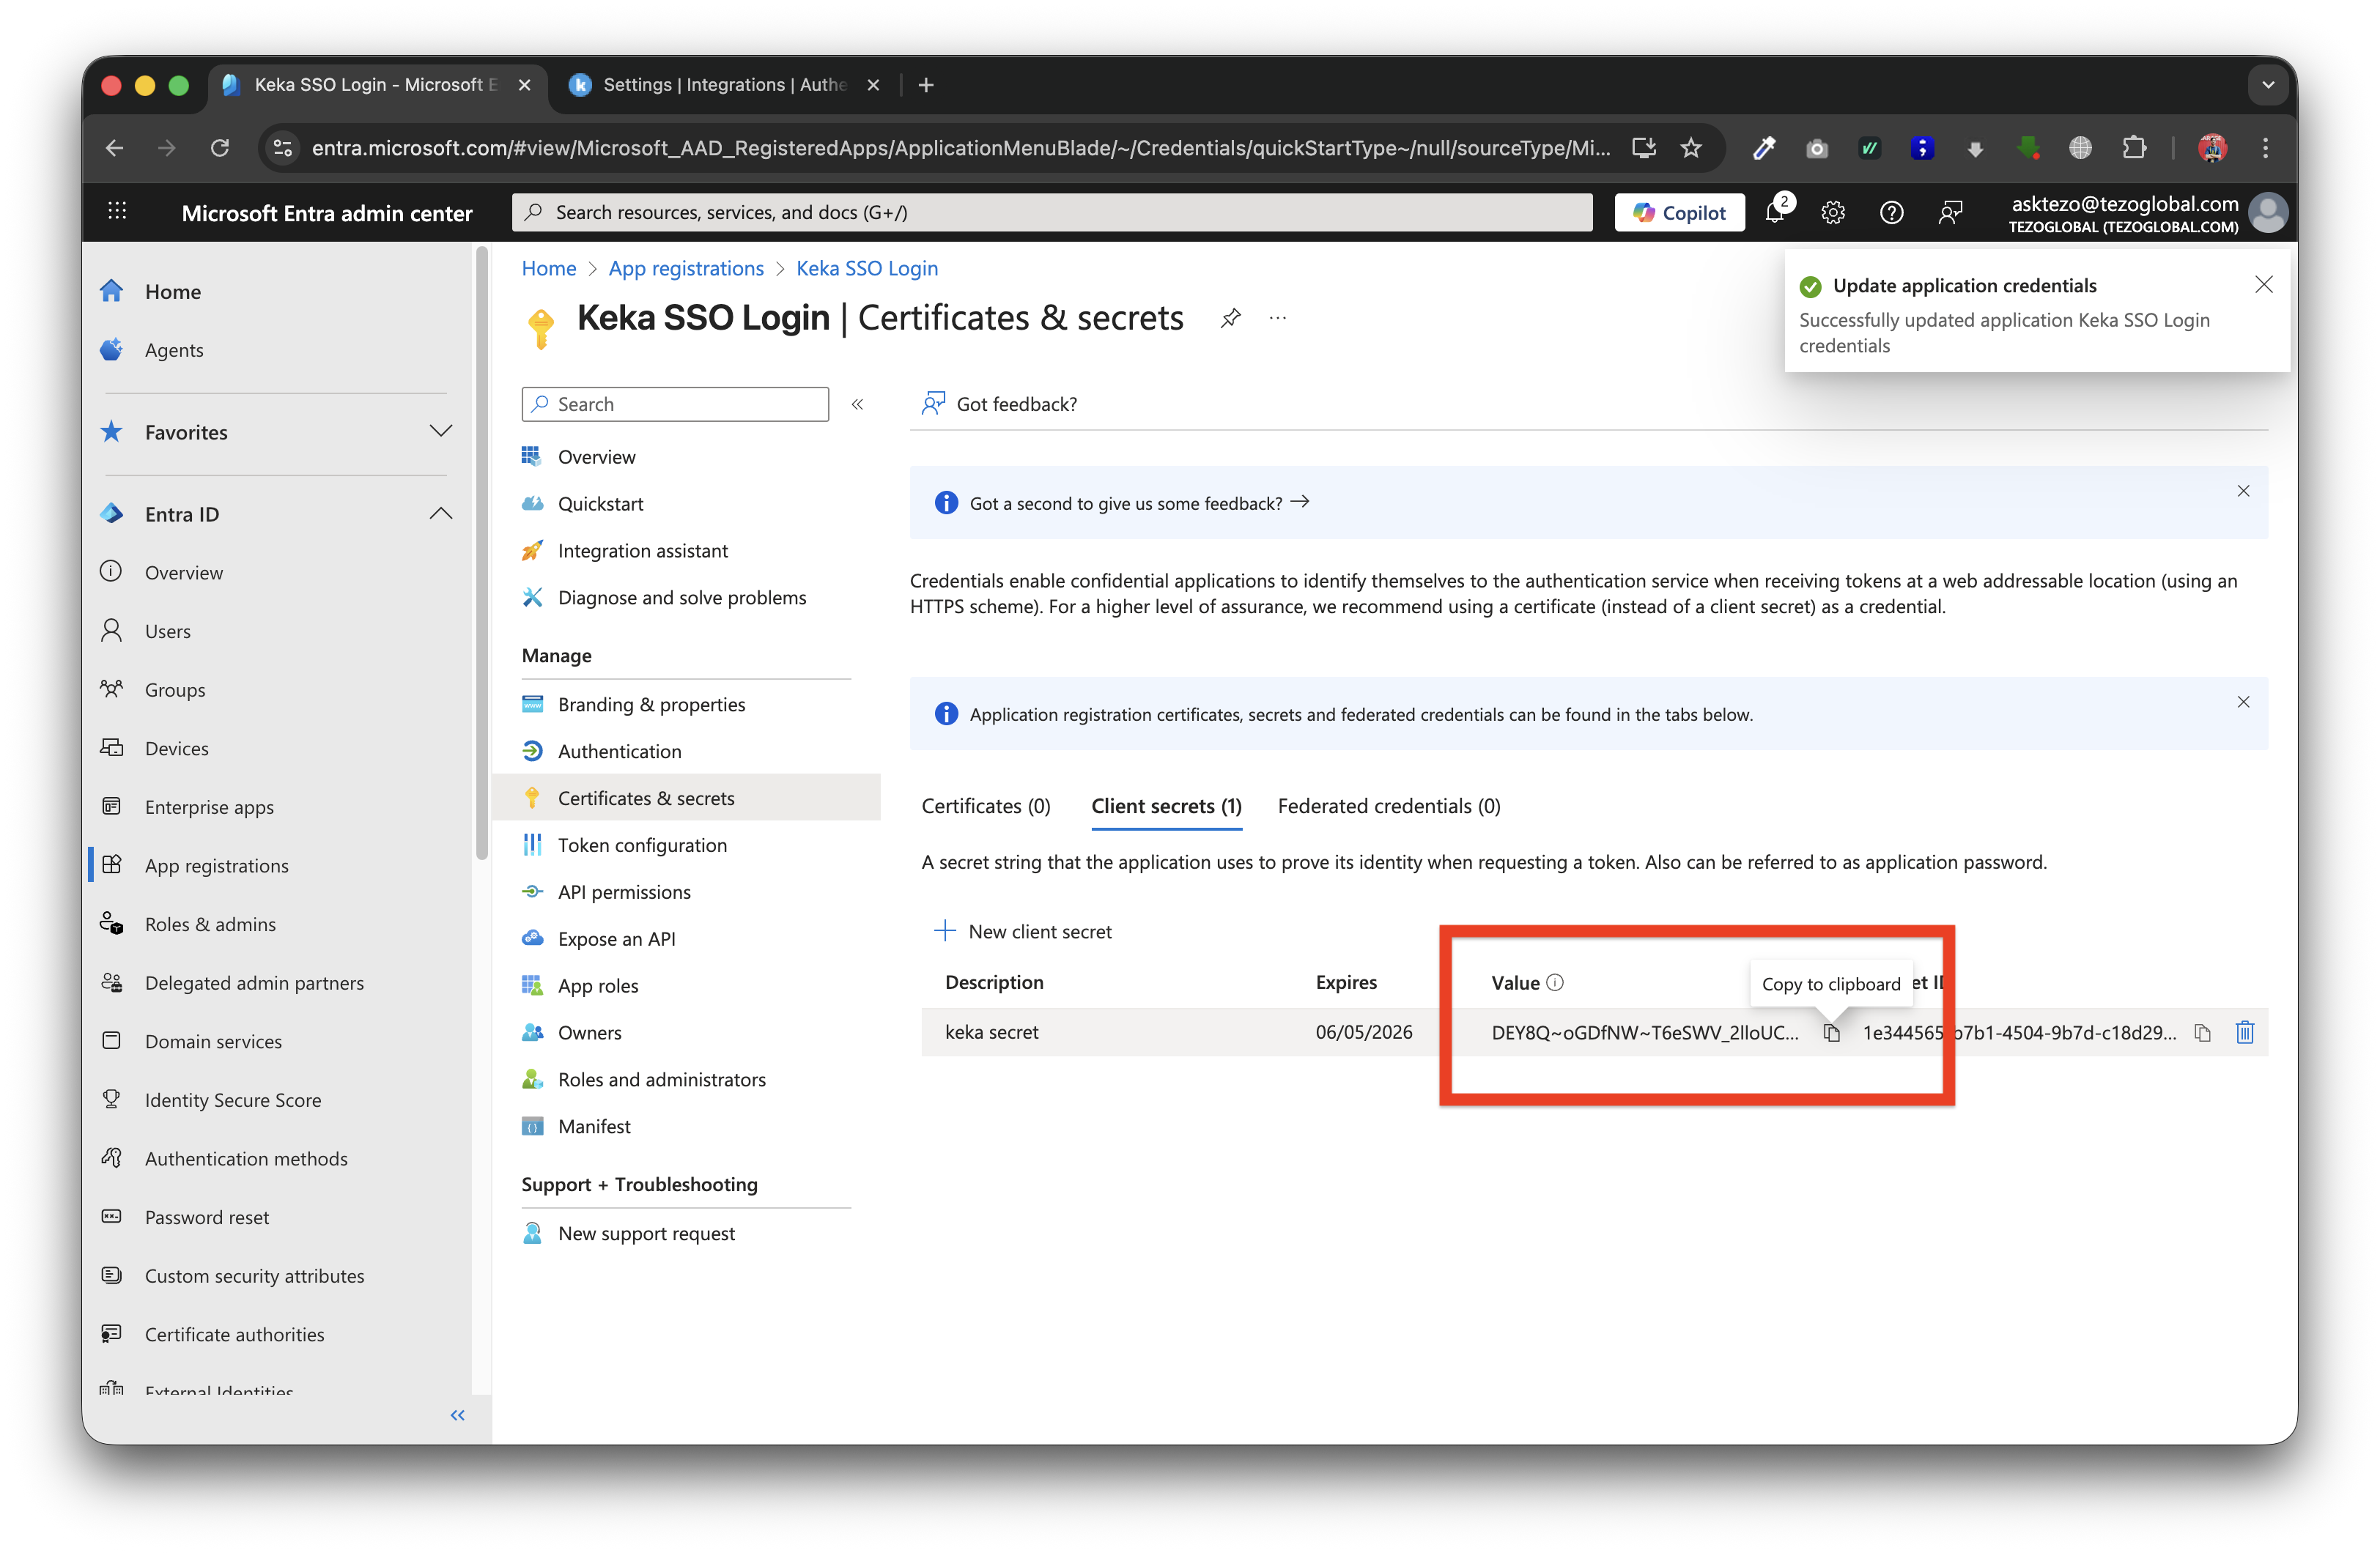The width and height of the screenshot is (2380, 1553).
Task: Delete the keka secret entry
Action: 2244,1032
